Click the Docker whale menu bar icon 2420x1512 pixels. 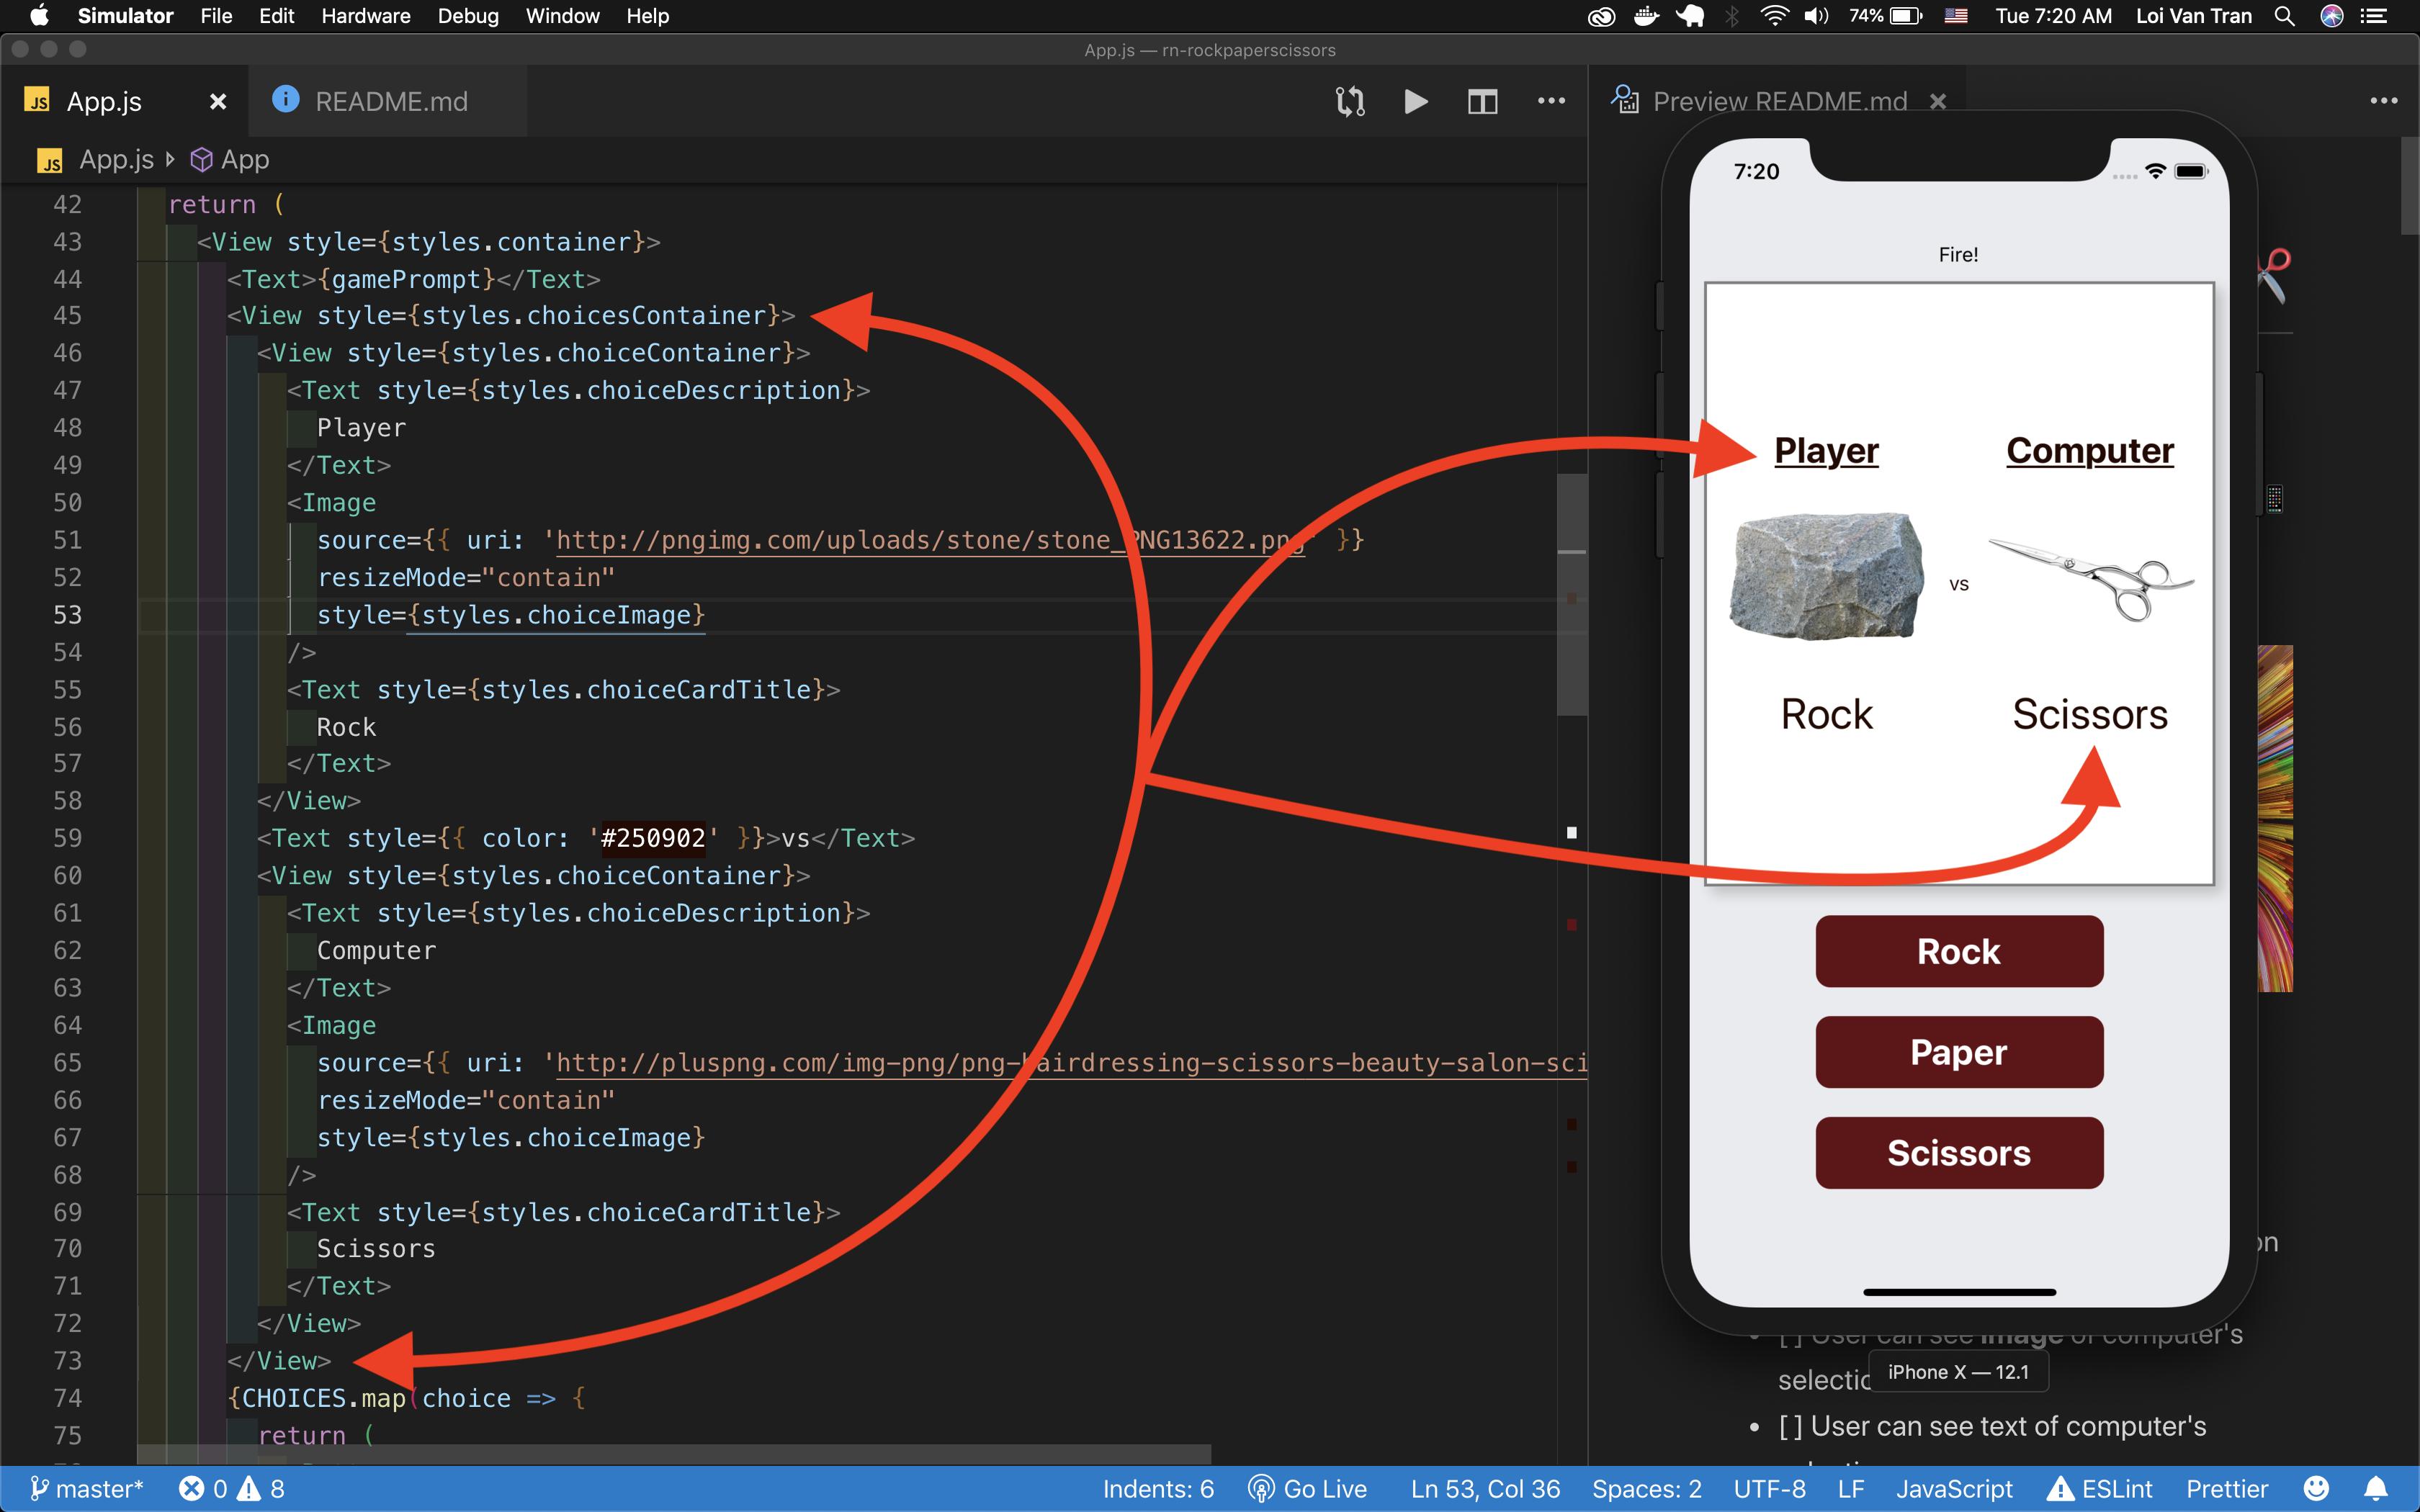(1646, 16)
